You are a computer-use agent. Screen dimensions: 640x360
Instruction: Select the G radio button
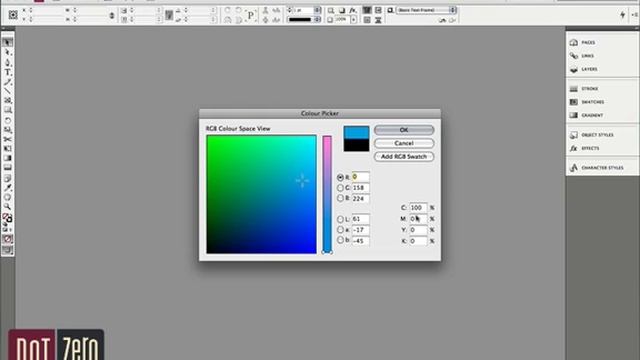[340, 188]
